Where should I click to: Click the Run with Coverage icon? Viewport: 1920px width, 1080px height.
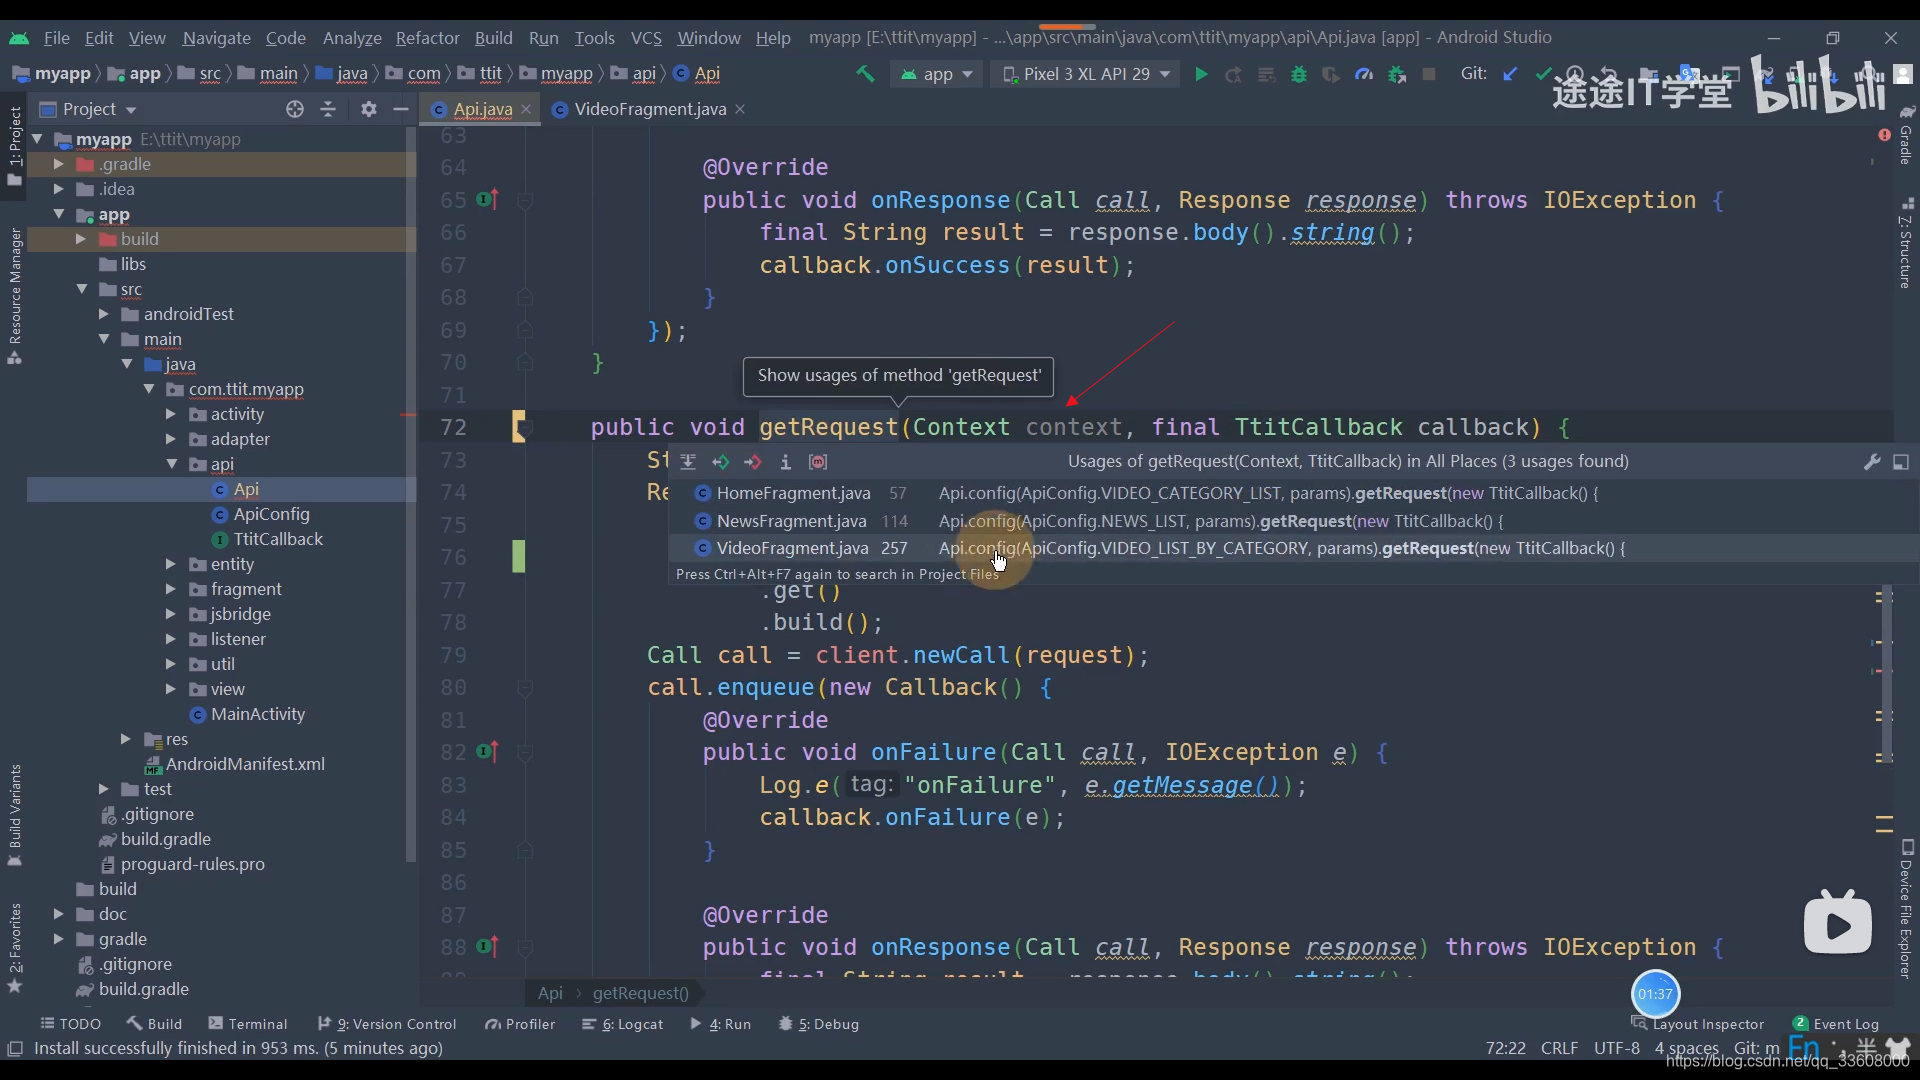1331,74
